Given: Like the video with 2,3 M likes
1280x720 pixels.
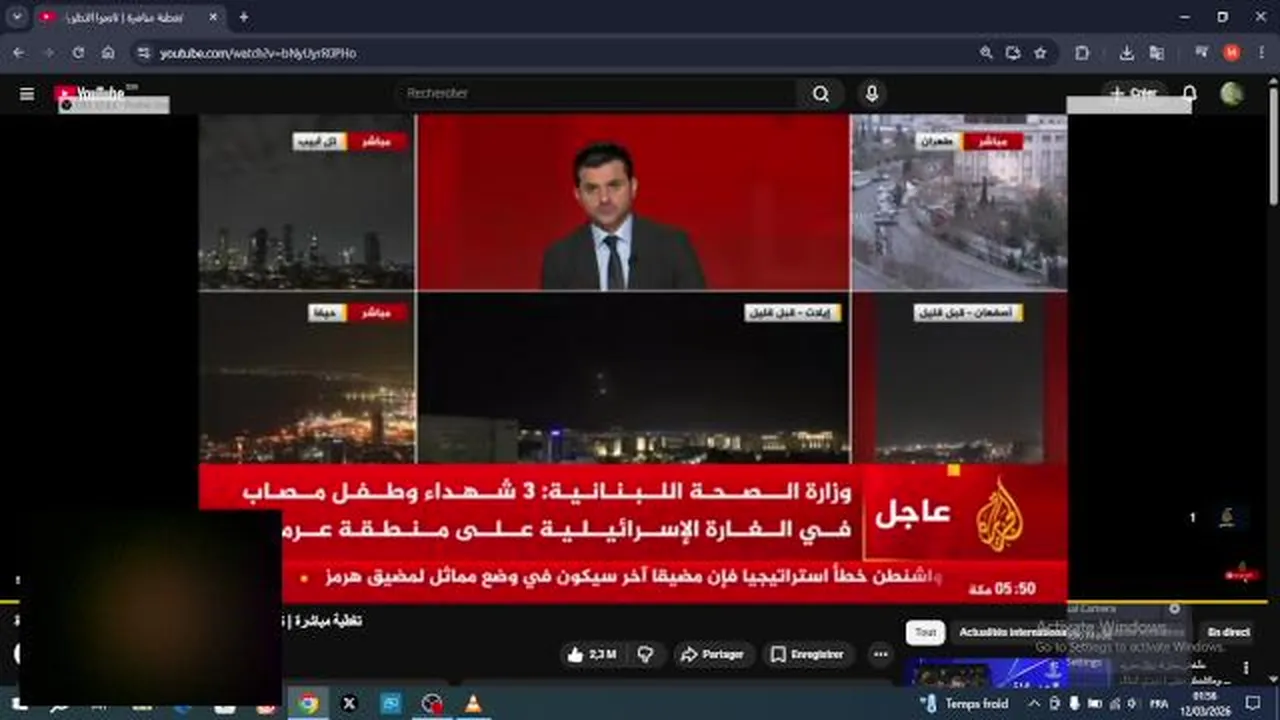Looking at the screenshot, I should pos(594,654).
